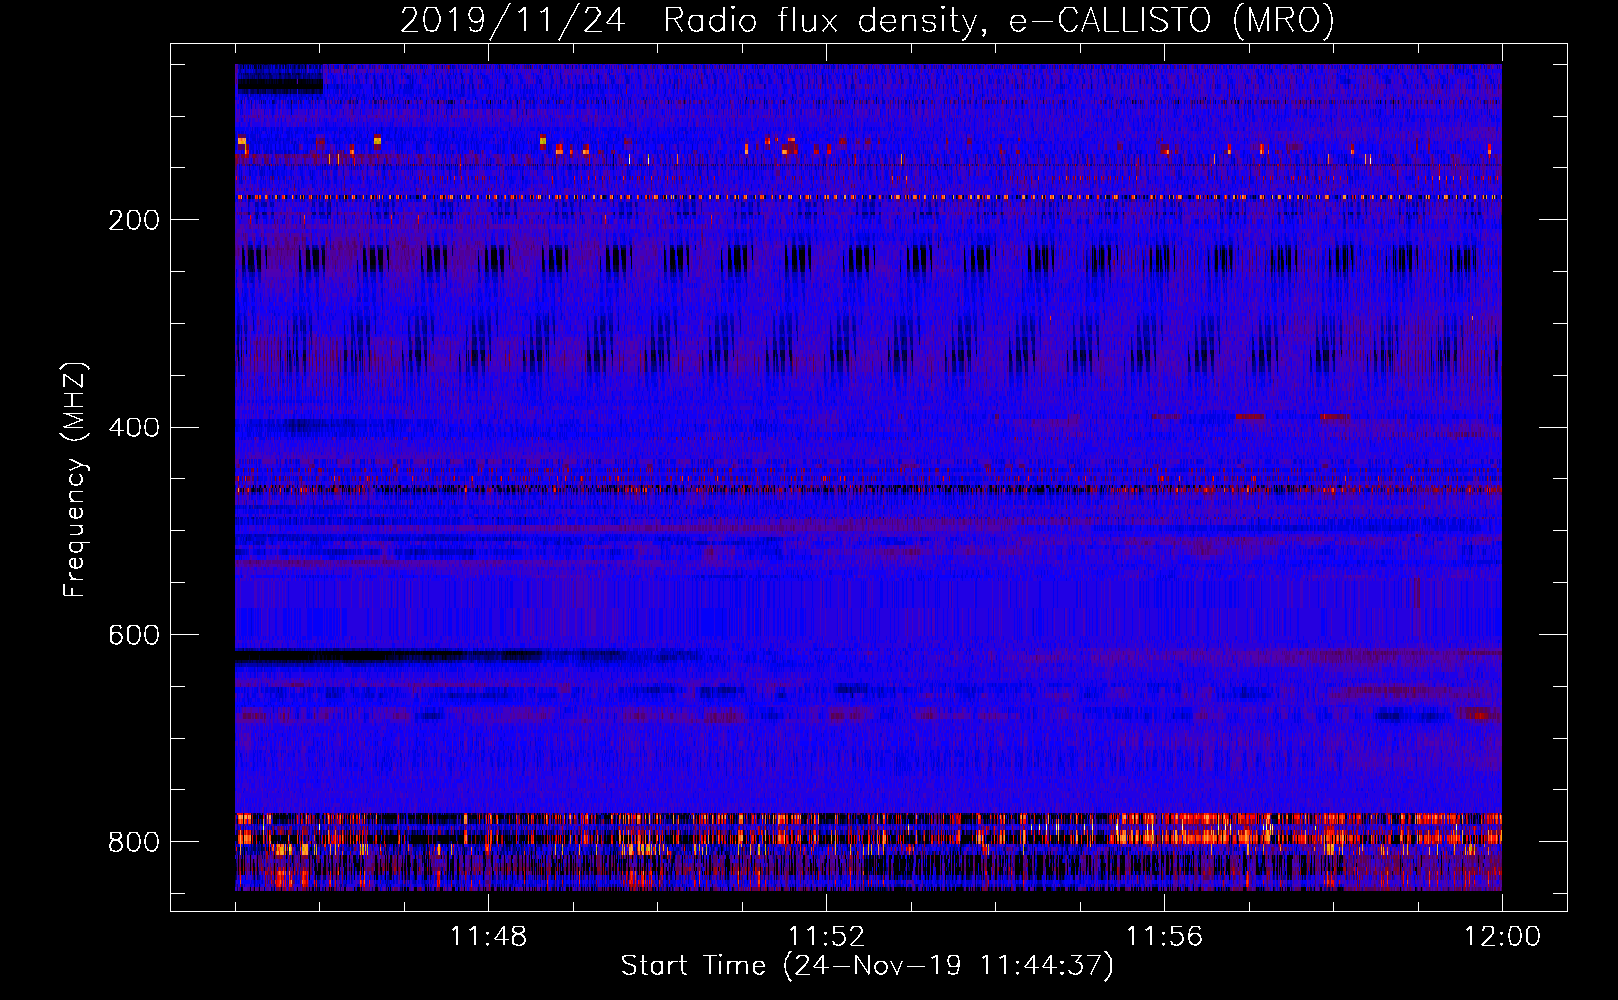Screen dimensions: 1618x1000
Task: Click the 12:00 time tick label
Action: [1502, 937]
